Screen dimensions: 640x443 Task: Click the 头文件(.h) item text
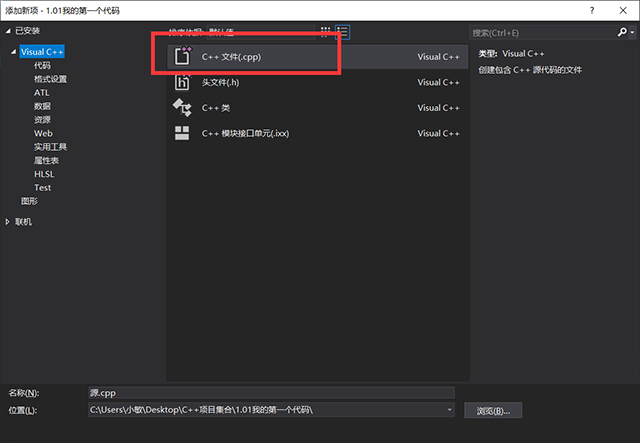220,82
